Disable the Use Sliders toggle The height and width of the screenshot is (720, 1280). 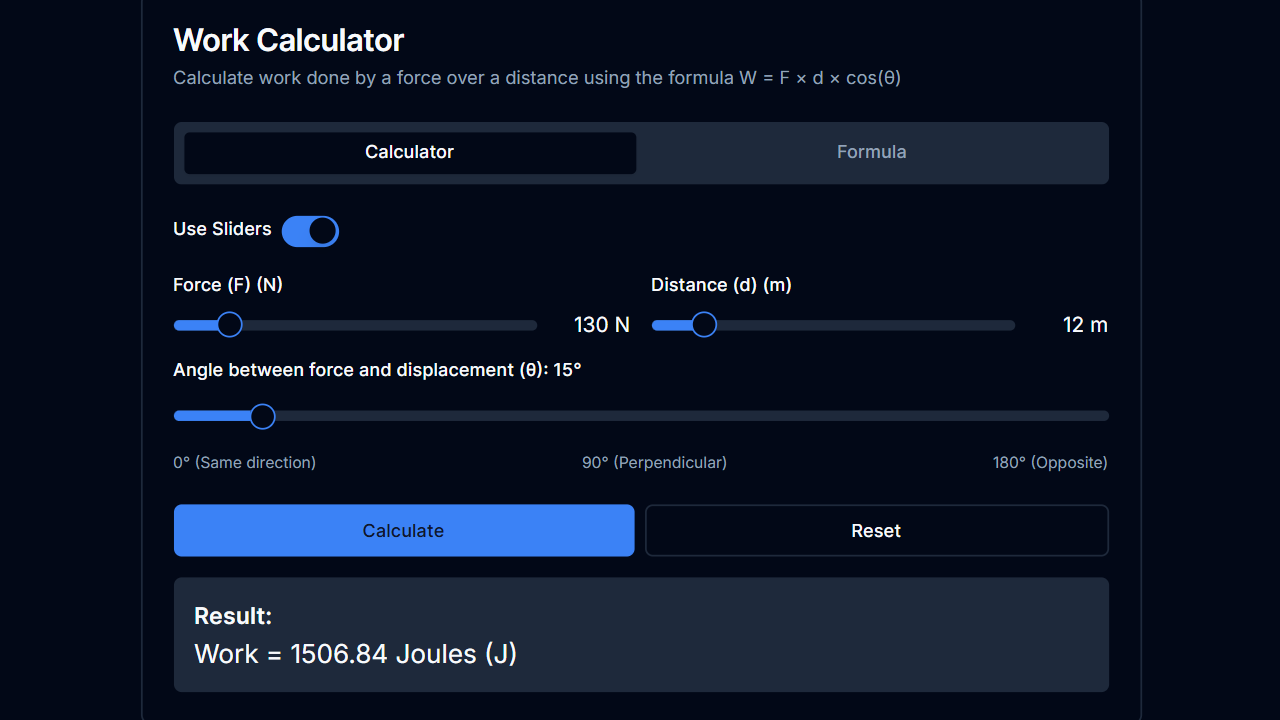(x=310, y=231)
